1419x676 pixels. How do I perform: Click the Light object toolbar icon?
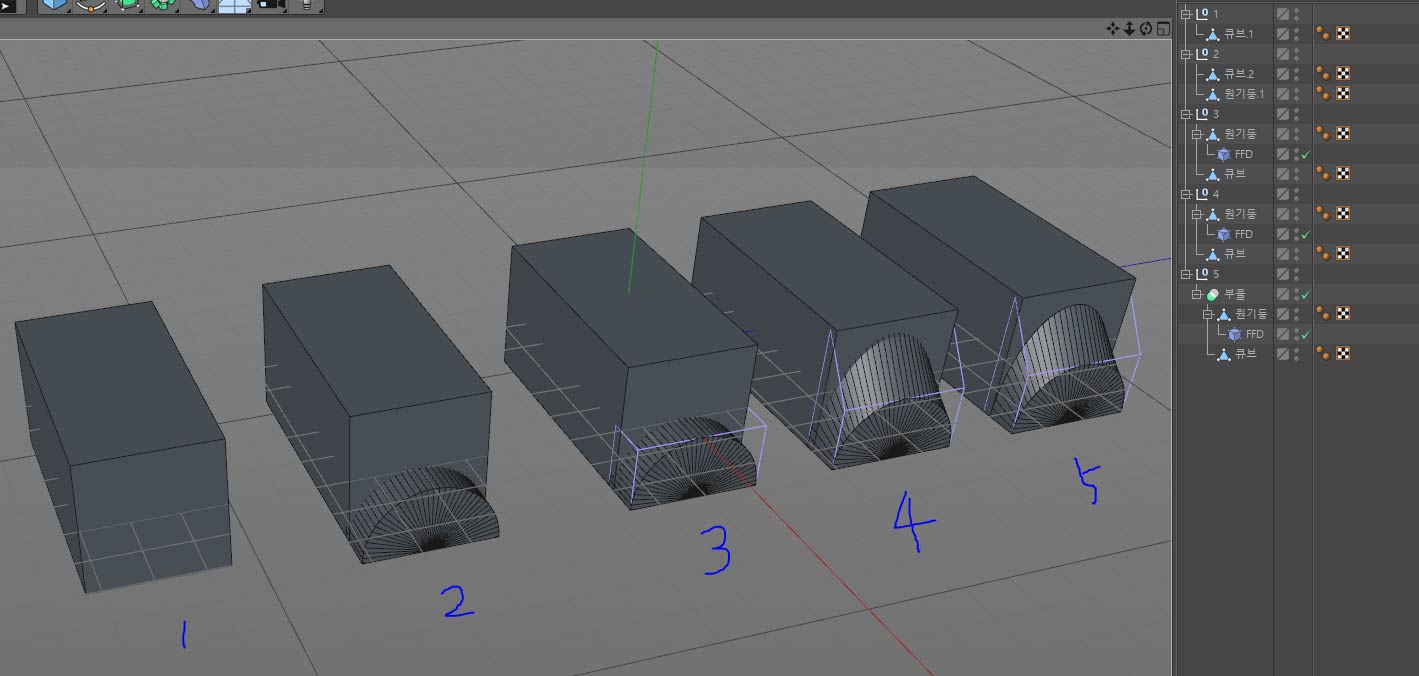306,5
